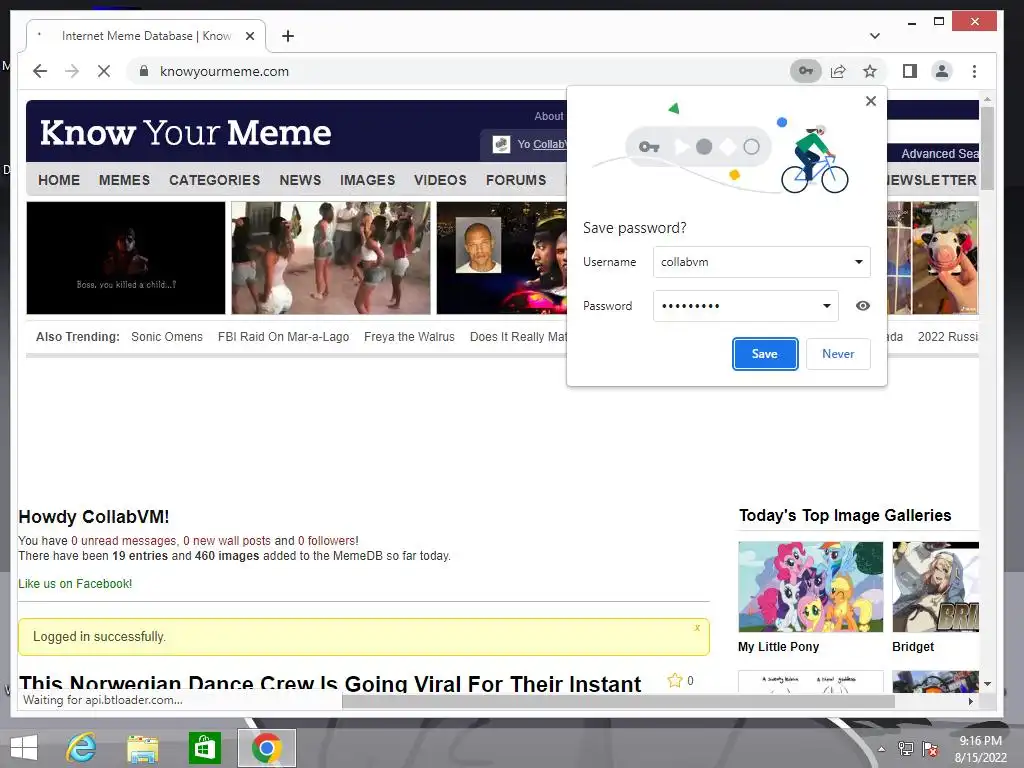The height and width of the screenshot is (768, 1024).
Task: Open the Chrome three-dot menu
Action: click(x=974, y=71)
